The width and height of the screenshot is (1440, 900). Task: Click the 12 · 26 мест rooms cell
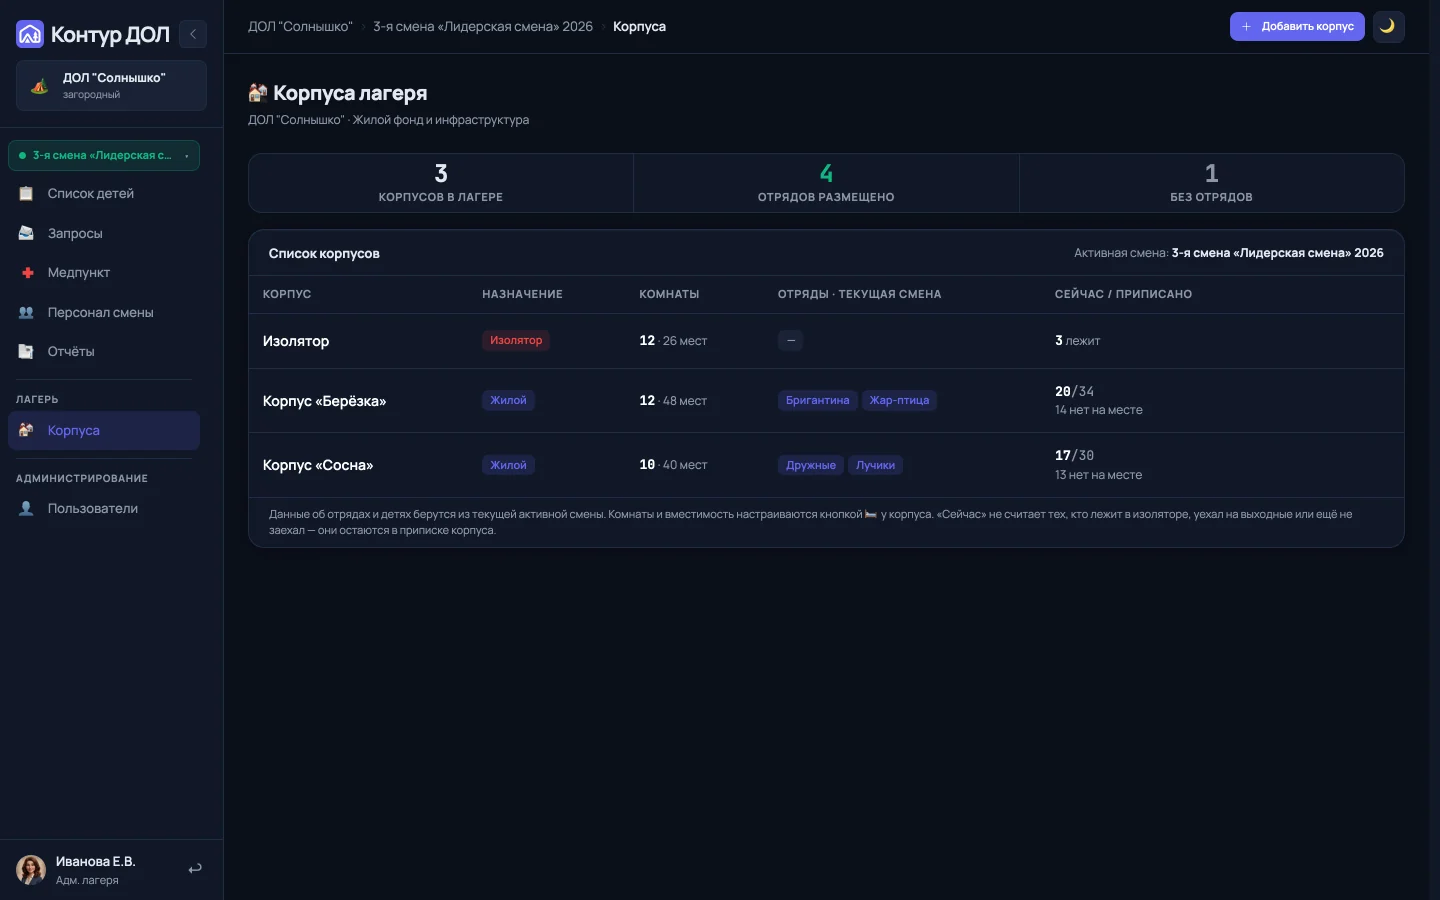673,341
